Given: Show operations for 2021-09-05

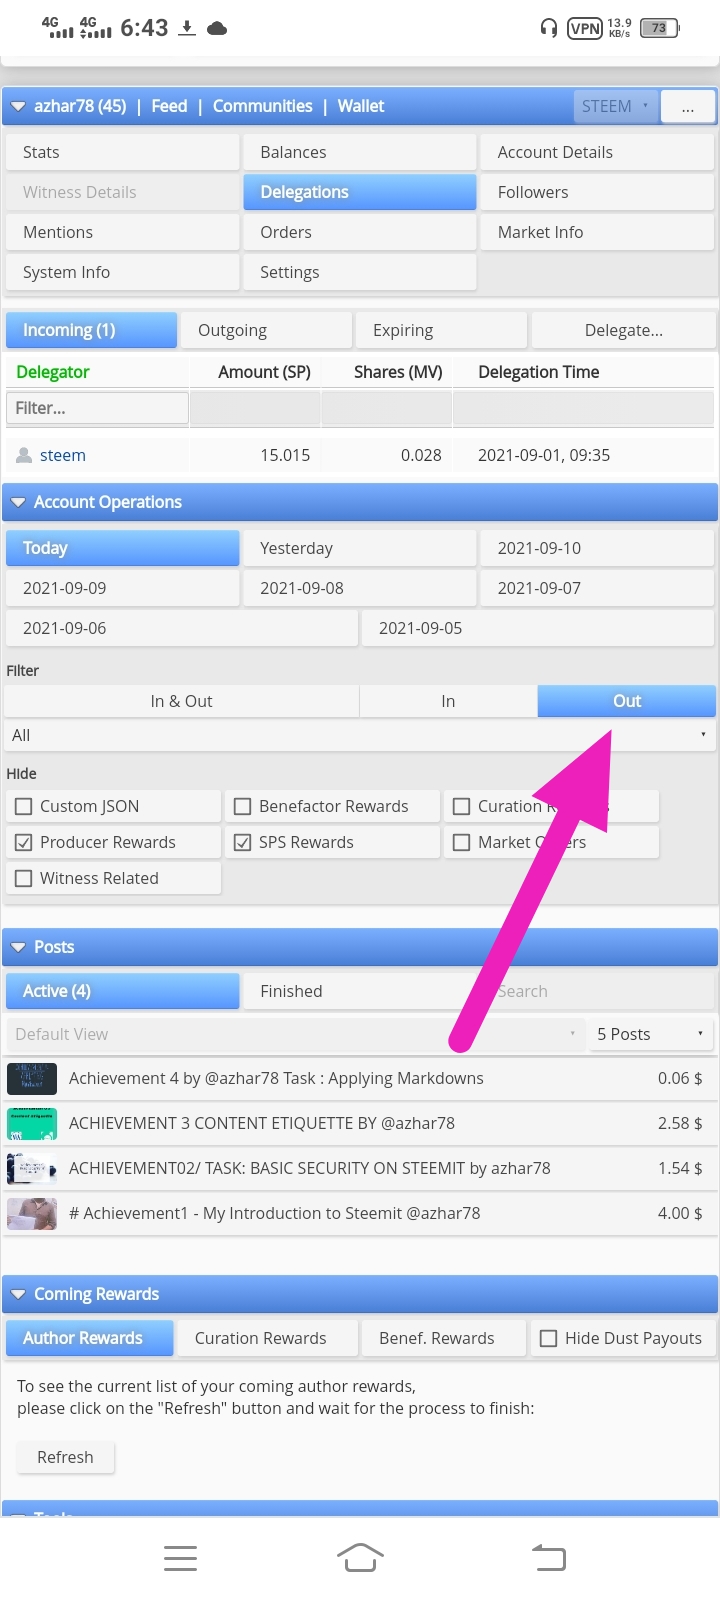Looking at the screenshot, I should point(538,628).
